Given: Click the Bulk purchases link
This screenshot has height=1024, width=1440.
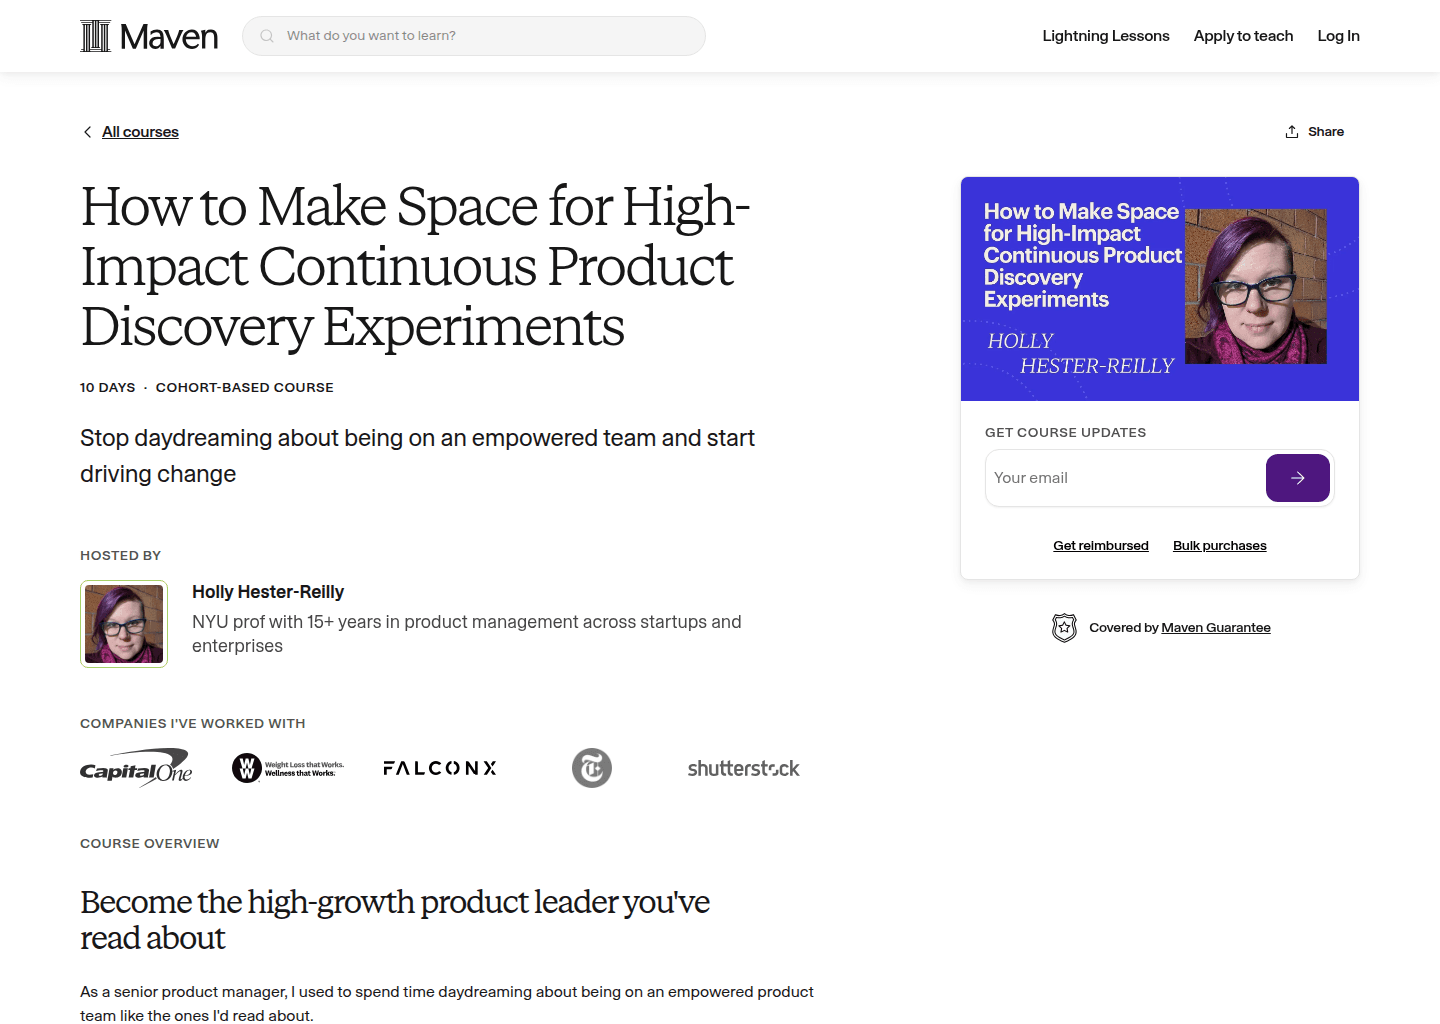Looking at the screenshot, I should click(x=1219, y=545).
